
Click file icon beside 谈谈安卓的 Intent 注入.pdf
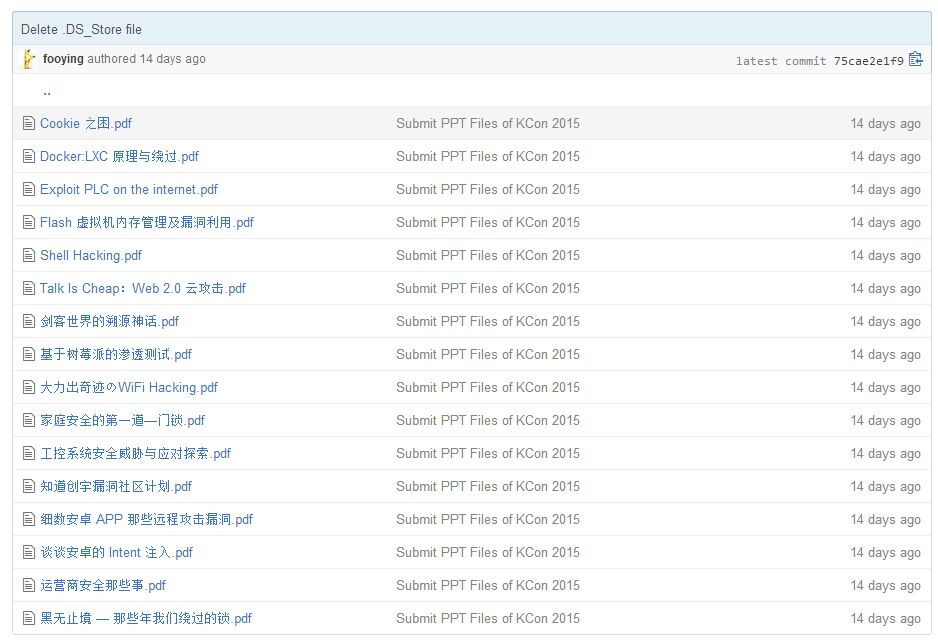tap(28, 552)
